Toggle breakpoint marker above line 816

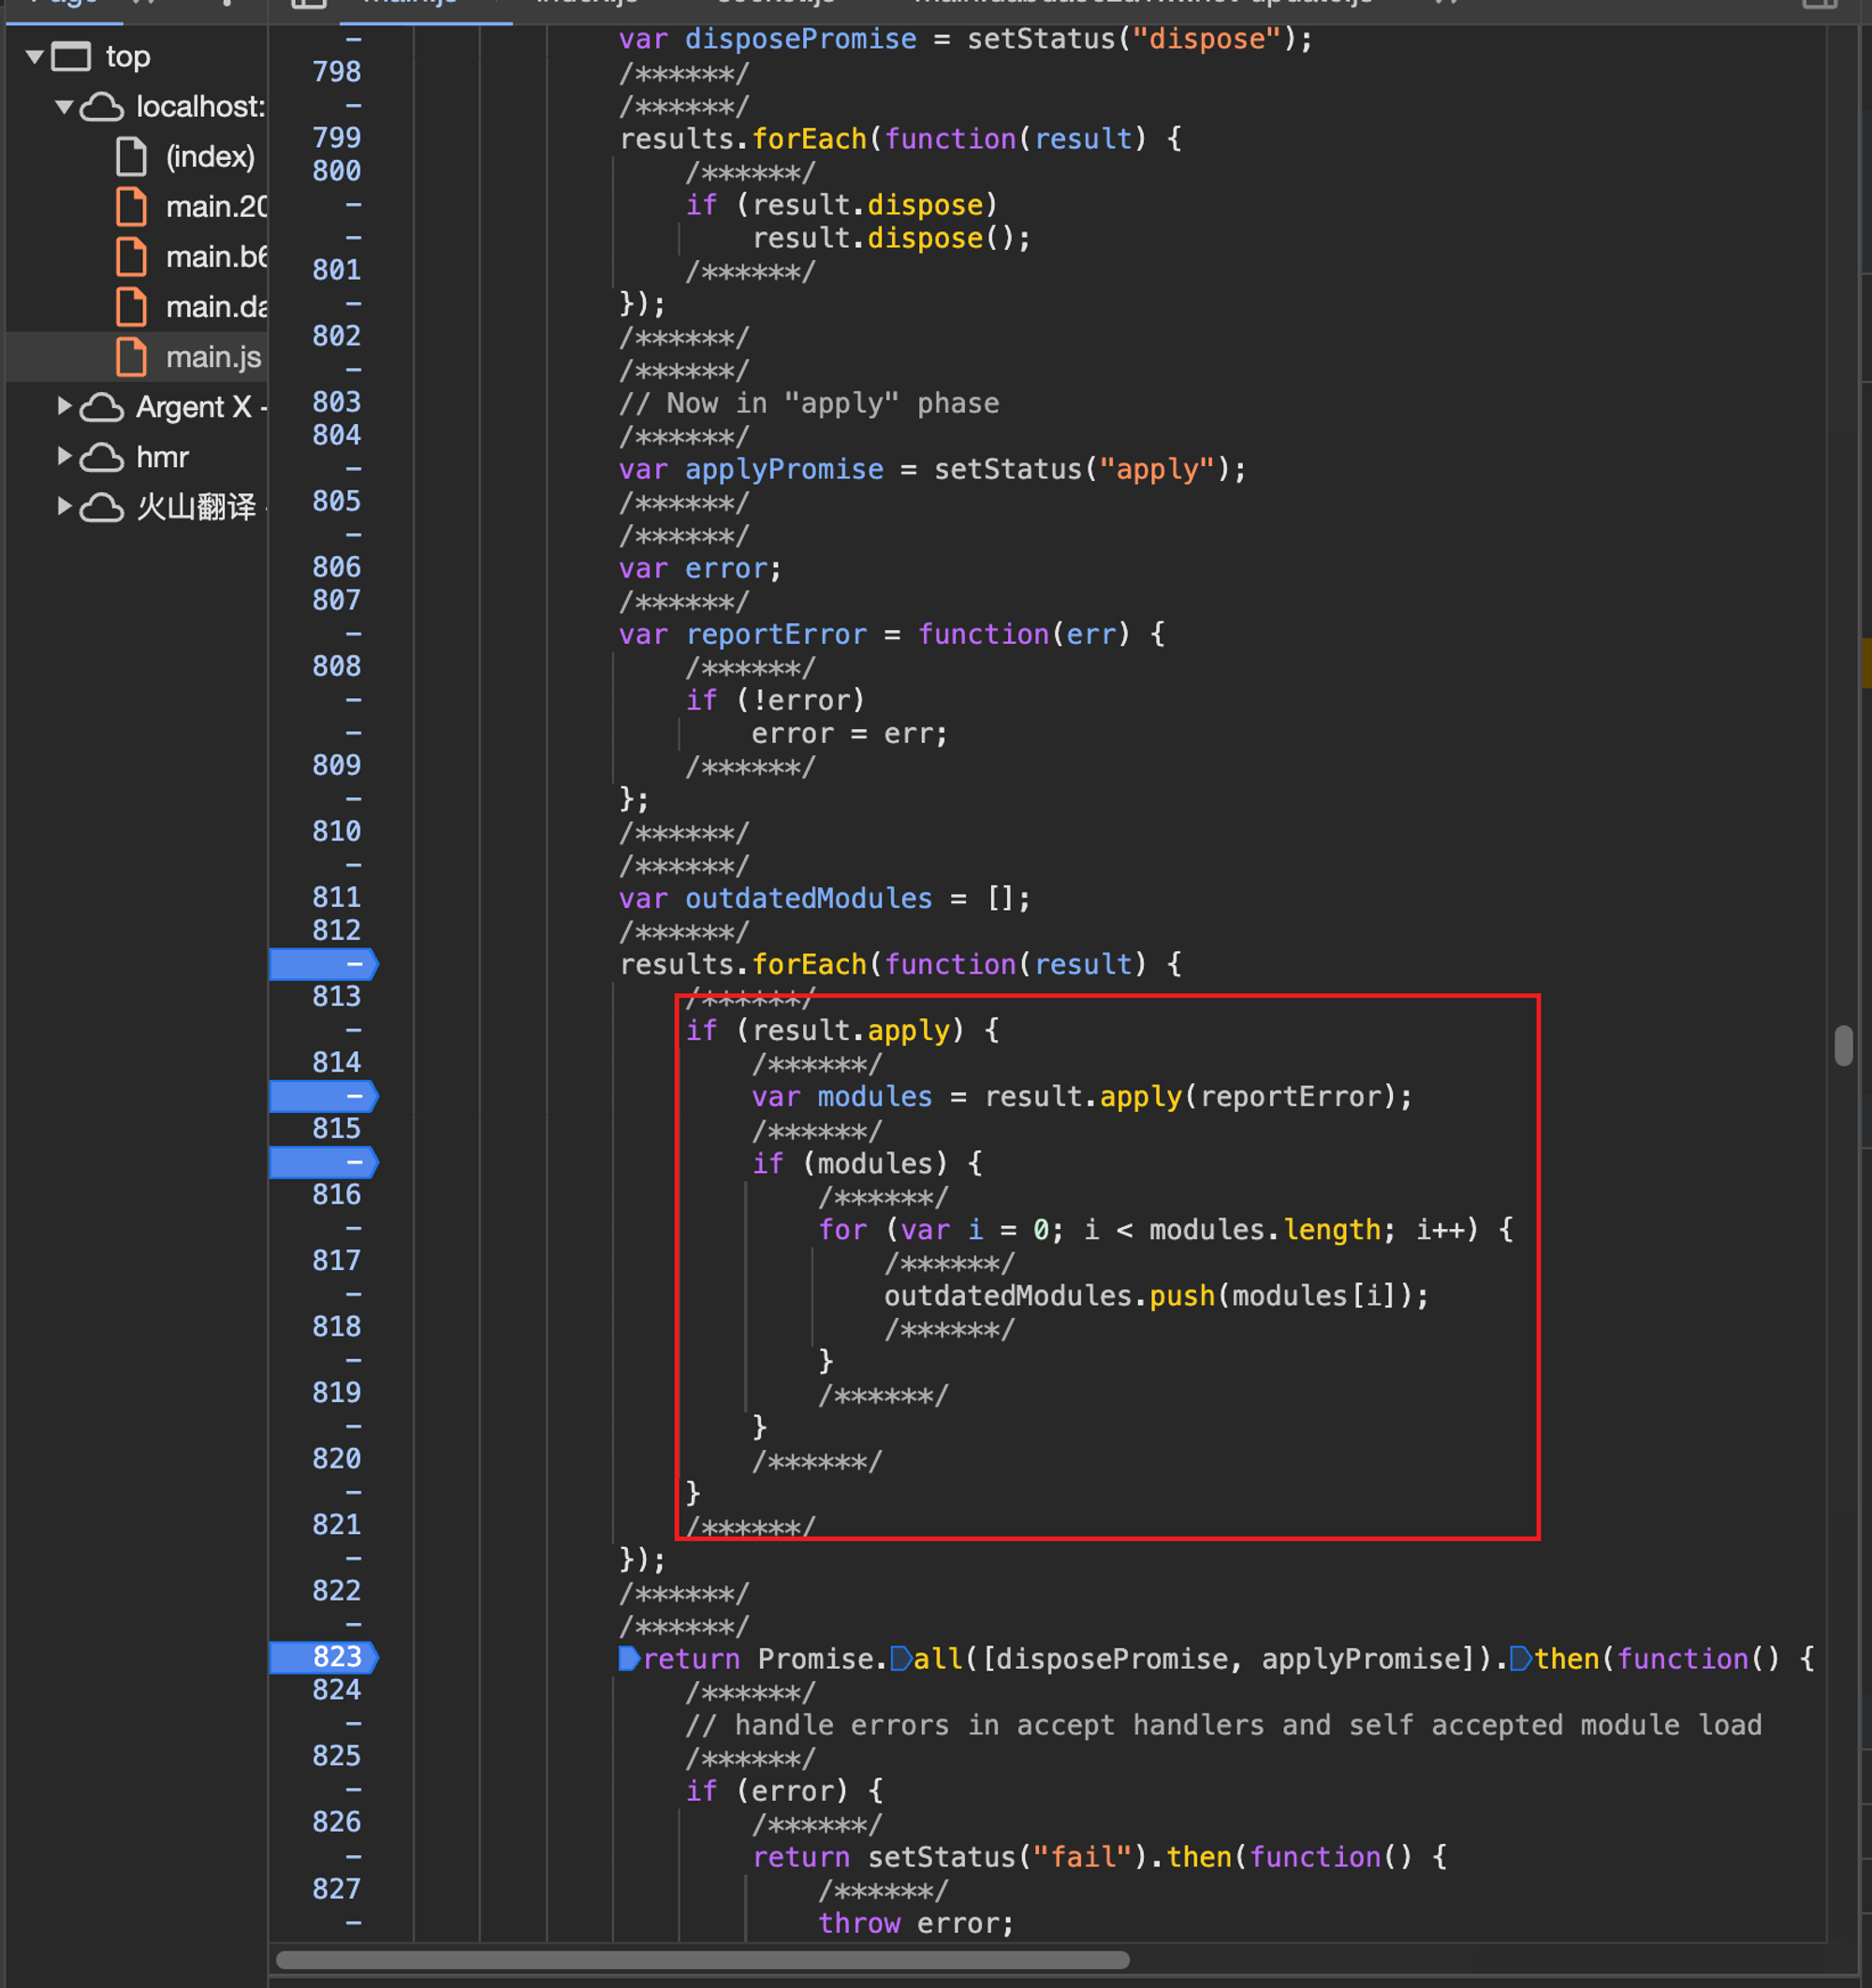(324, 1162)
